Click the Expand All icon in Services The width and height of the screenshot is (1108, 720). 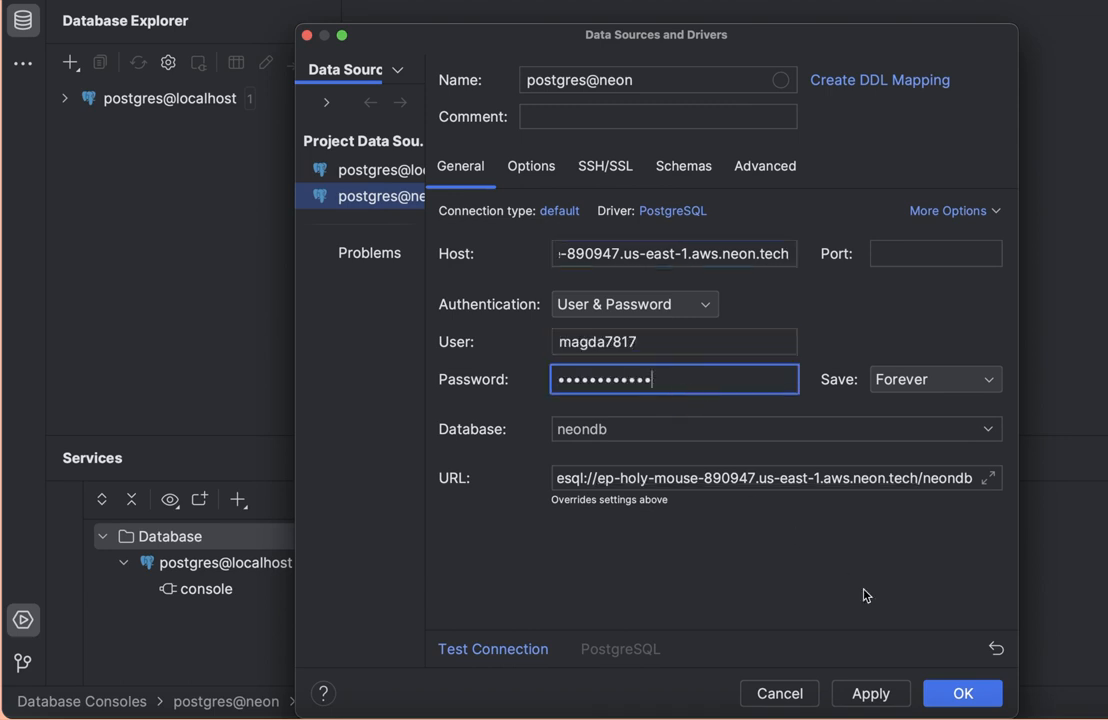[102, 500]
